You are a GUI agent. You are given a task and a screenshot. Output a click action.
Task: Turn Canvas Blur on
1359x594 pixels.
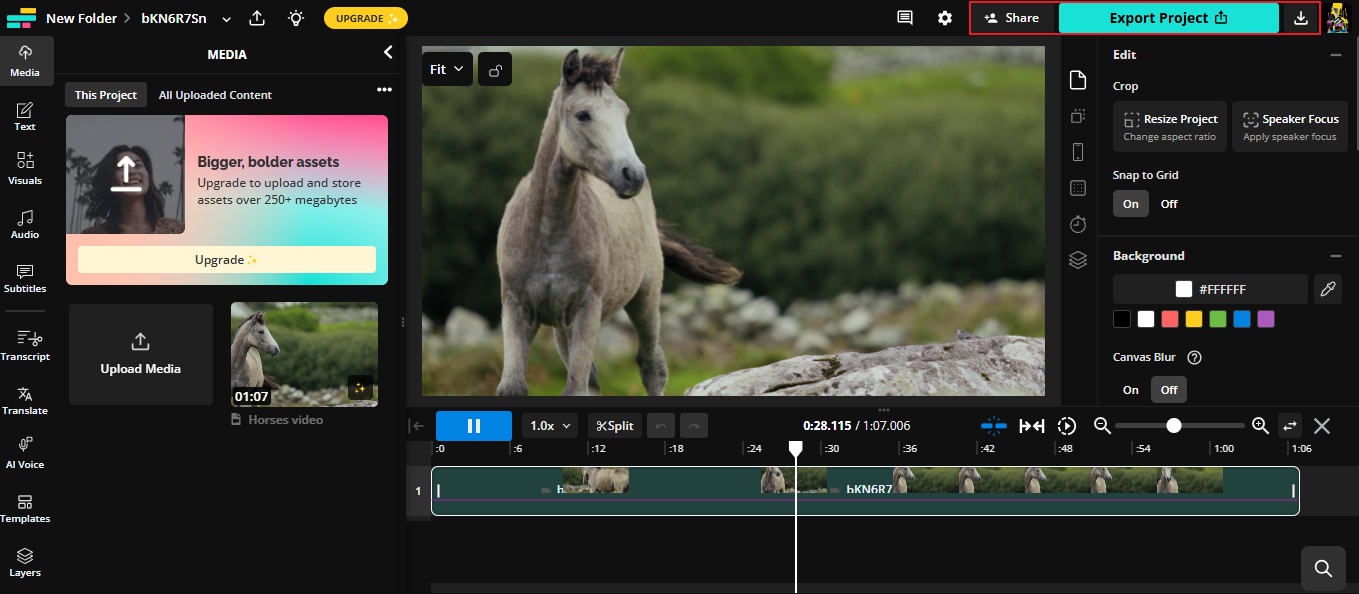1130,390
